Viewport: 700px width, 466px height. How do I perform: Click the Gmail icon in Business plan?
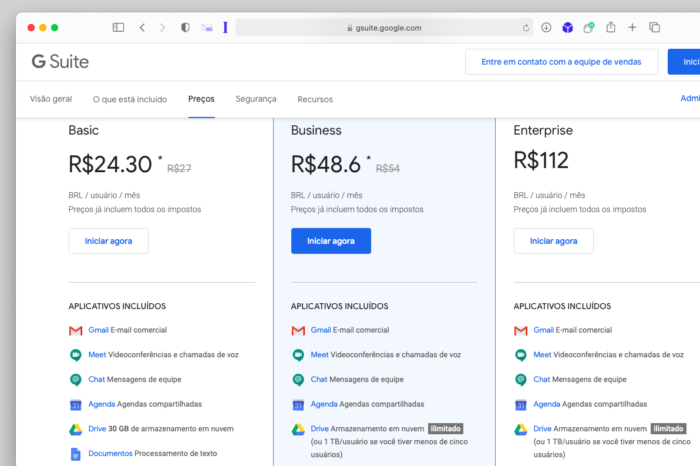[298, 330]
